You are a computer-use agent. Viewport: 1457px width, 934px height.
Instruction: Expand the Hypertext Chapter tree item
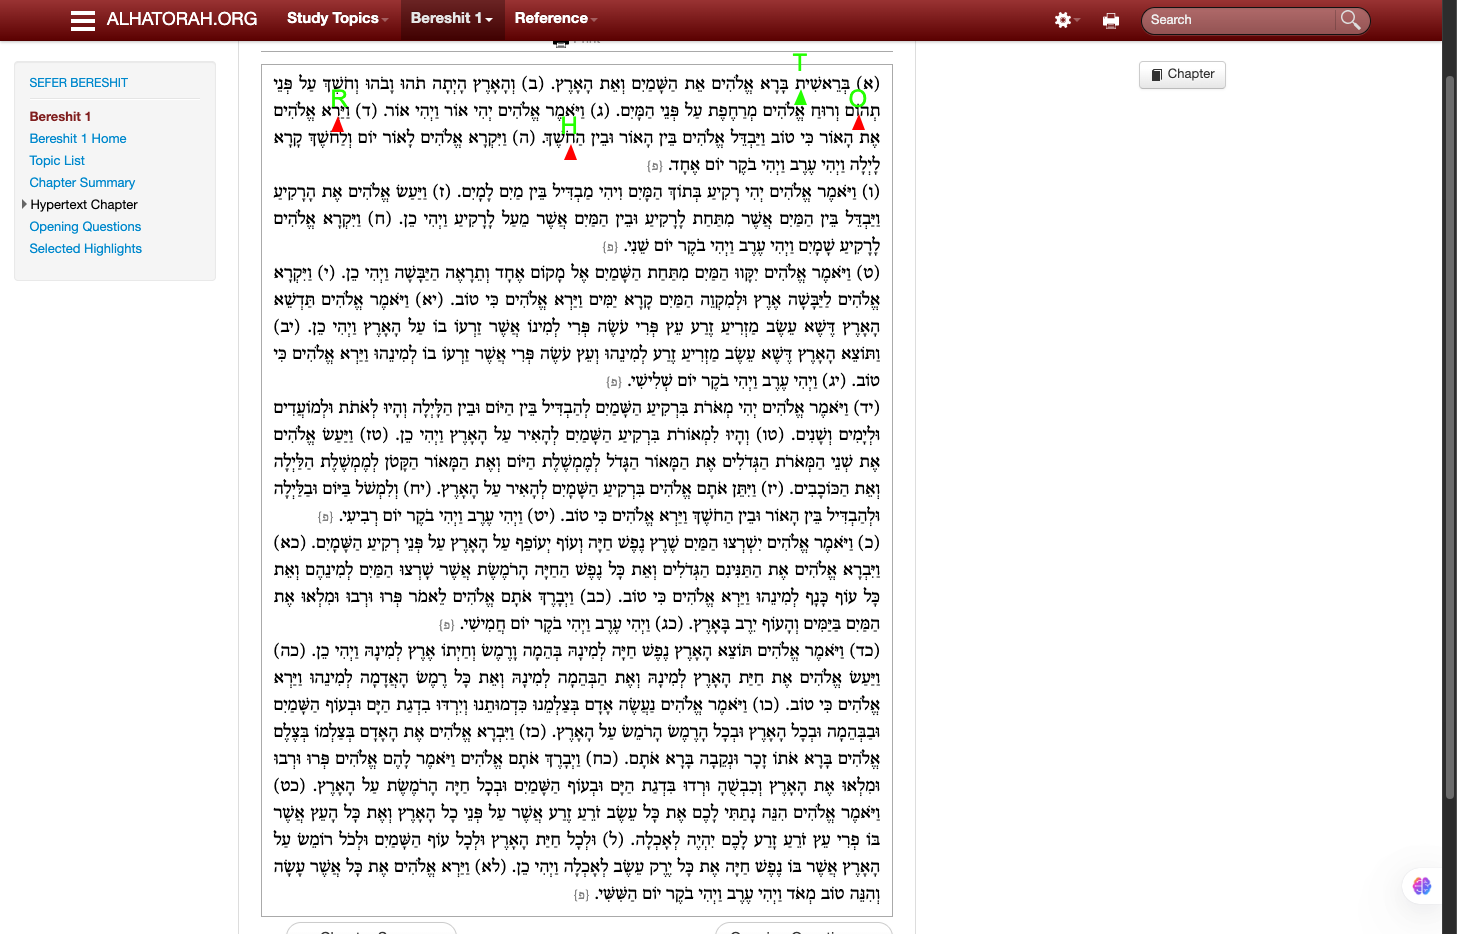coord(24,204)
